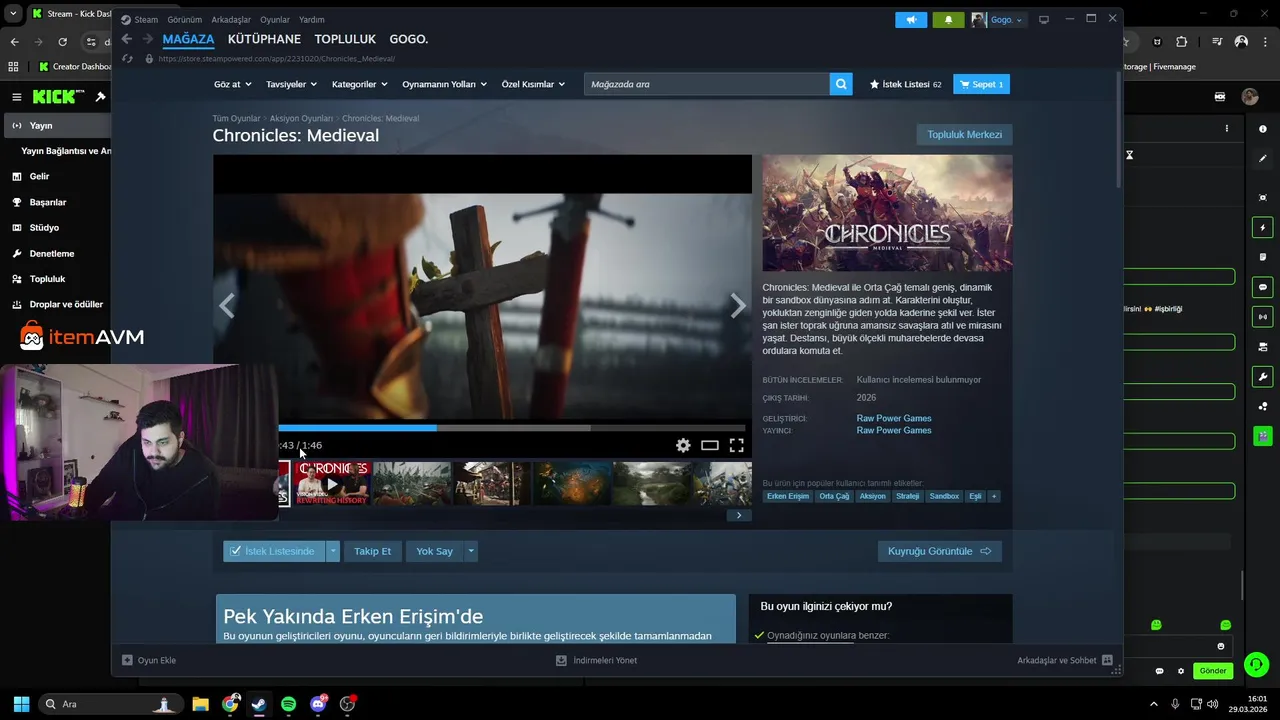The image size is (1280, 720).
Task: Open İstek Listesi link
Action: [906, 84]
